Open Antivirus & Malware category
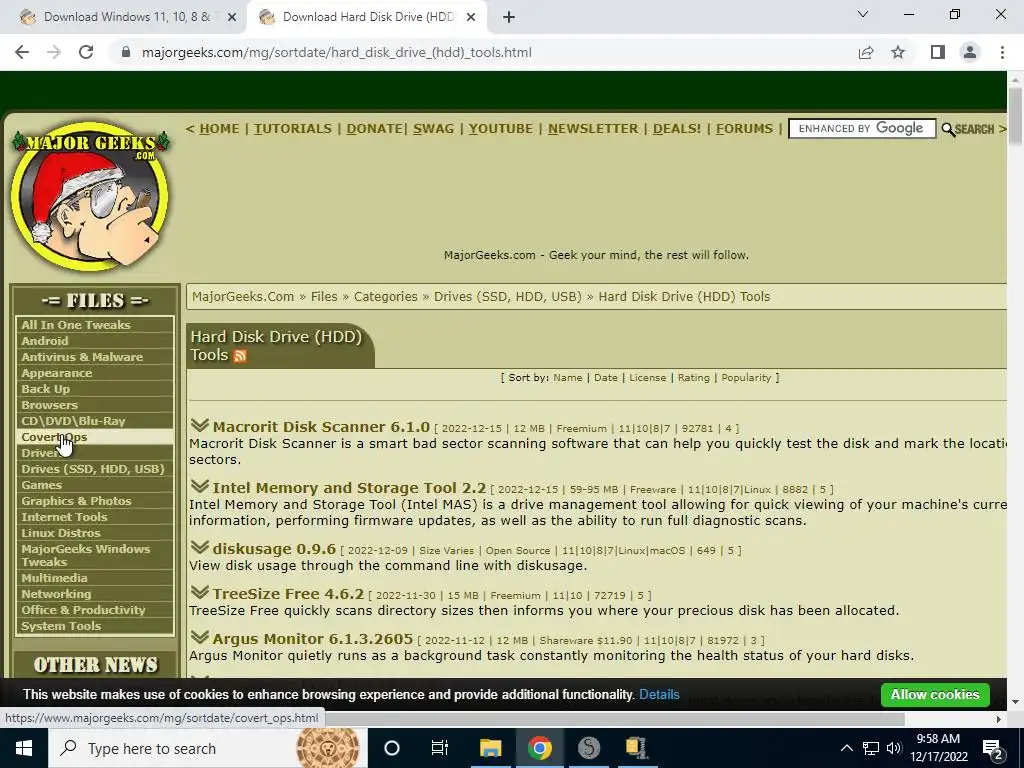The image size is (1024, 768). pyautogui.click(x=95, y=357)
